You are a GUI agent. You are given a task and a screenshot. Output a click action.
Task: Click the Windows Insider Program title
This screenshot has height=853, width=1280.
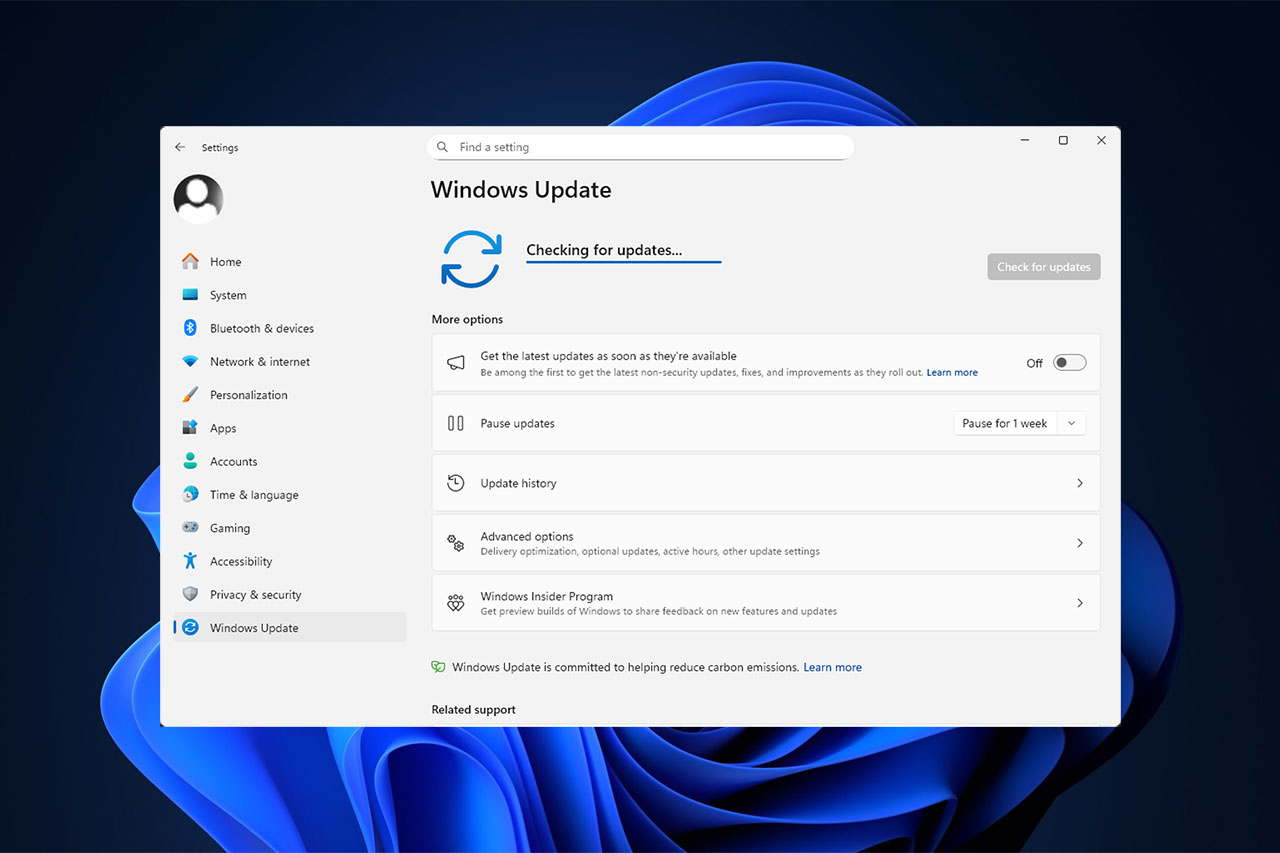click(547, 596)
